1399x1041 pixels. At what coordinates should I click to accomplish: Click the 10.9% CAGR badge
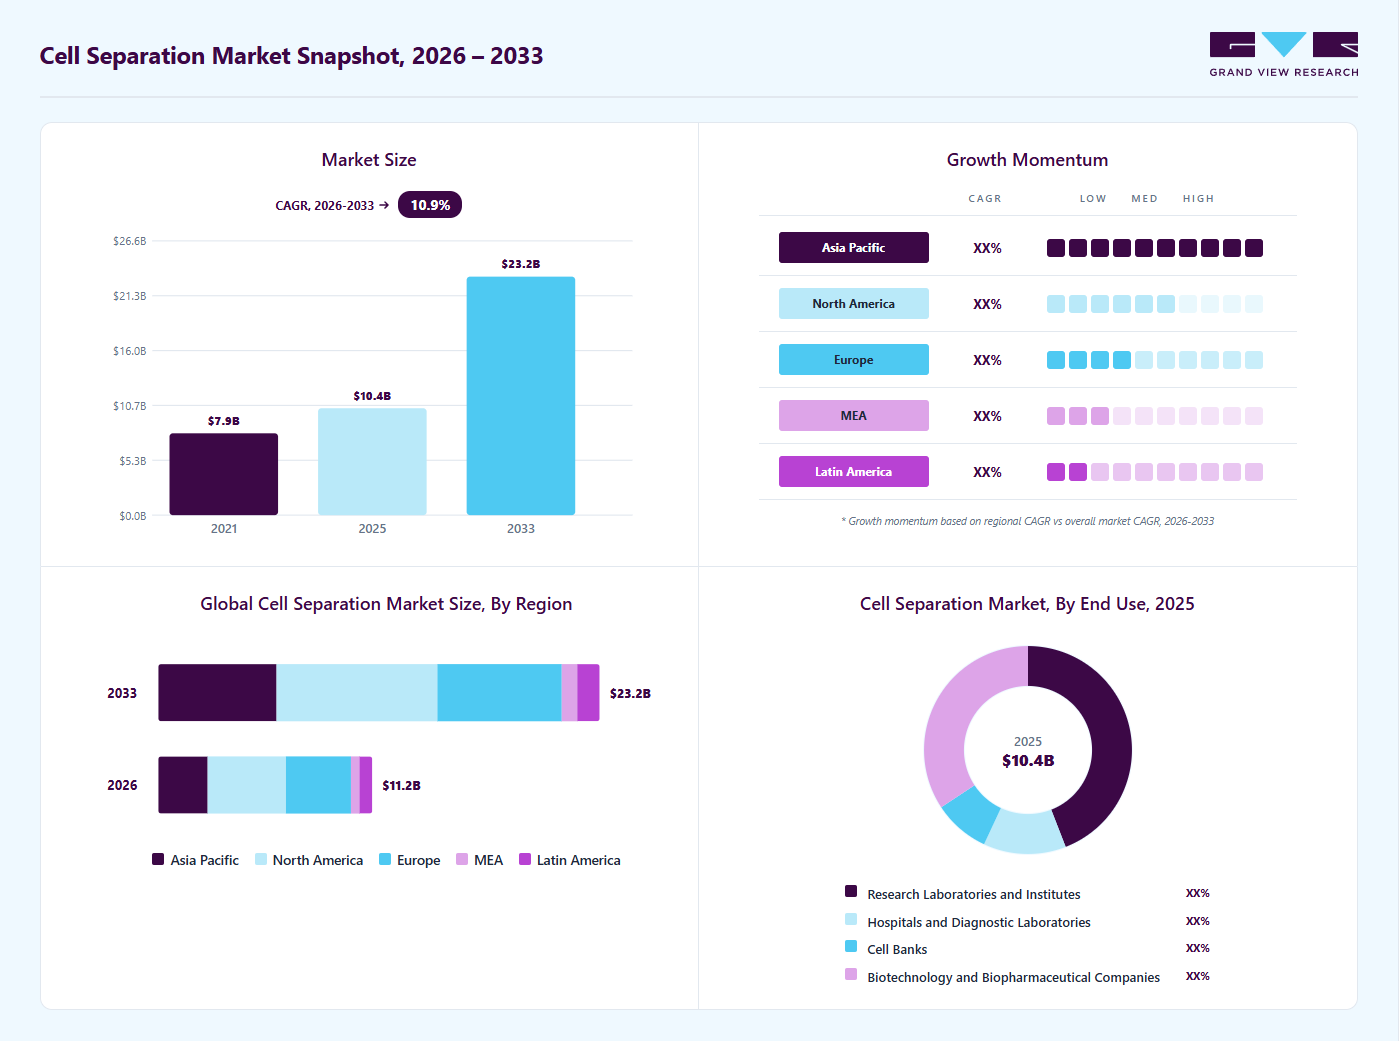[430, 205]
